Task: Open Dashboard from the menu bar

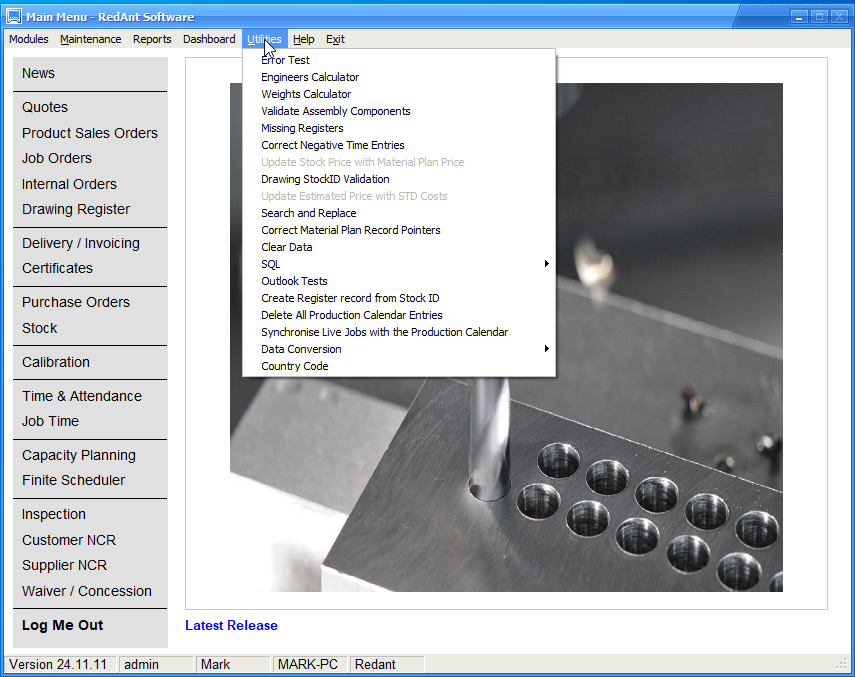Action: click(209, 39)
